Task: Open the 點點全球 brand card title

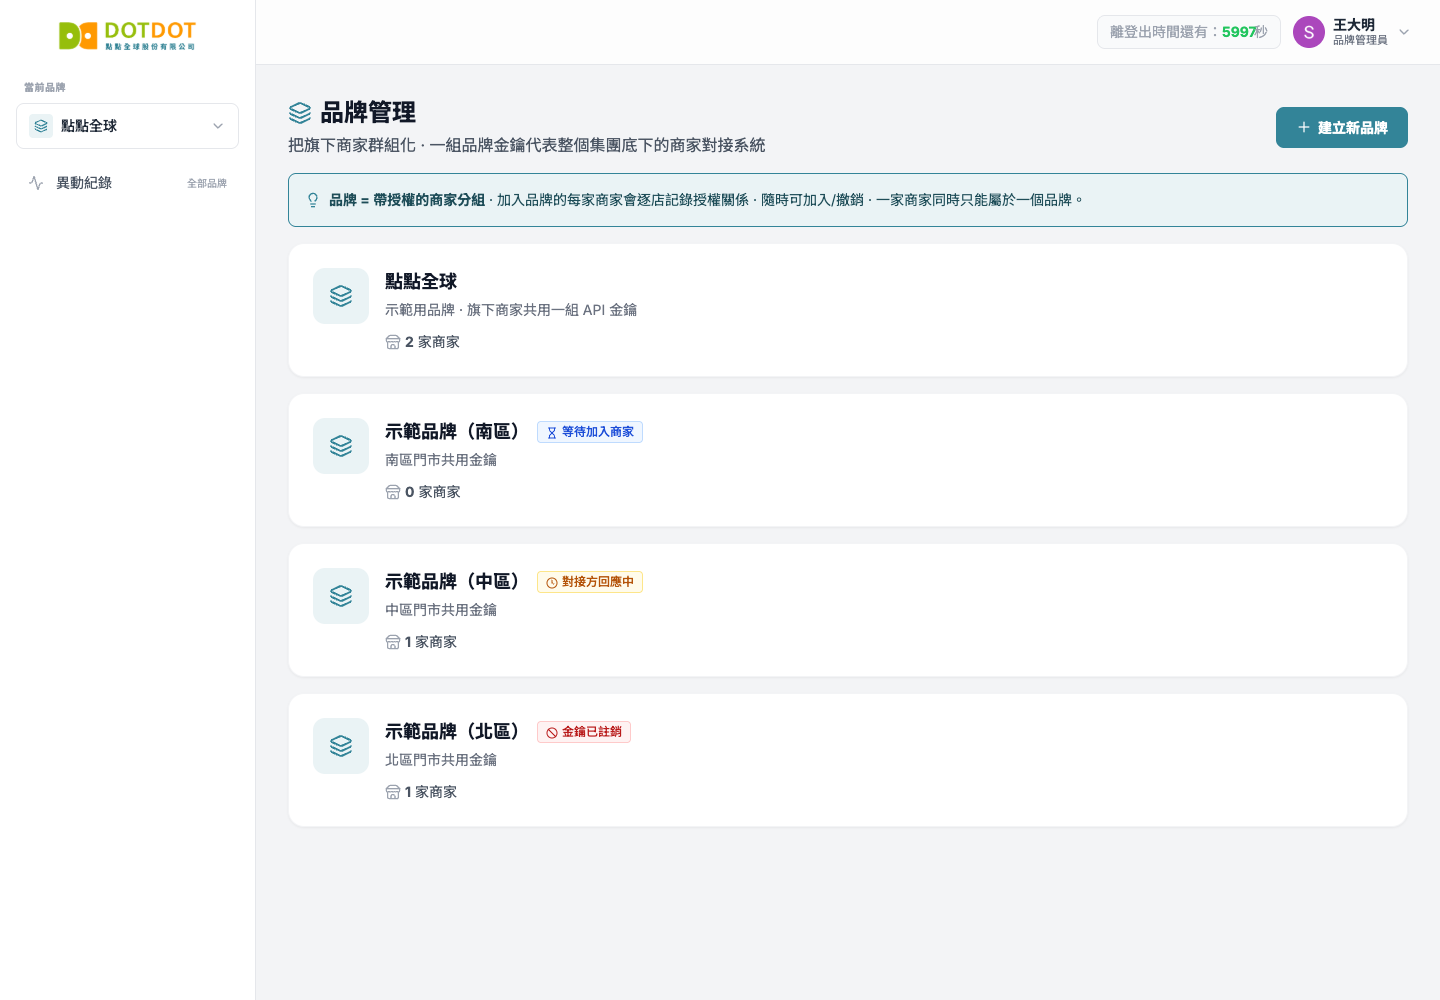Action: click(421, 282)
